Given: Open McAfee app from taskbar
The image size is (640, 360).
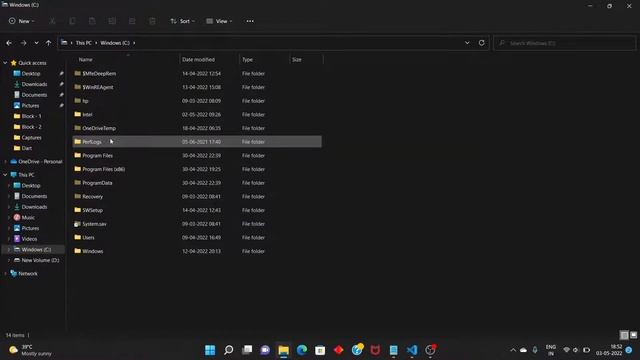Looking at the screenshot, I should tap(375, 350).
